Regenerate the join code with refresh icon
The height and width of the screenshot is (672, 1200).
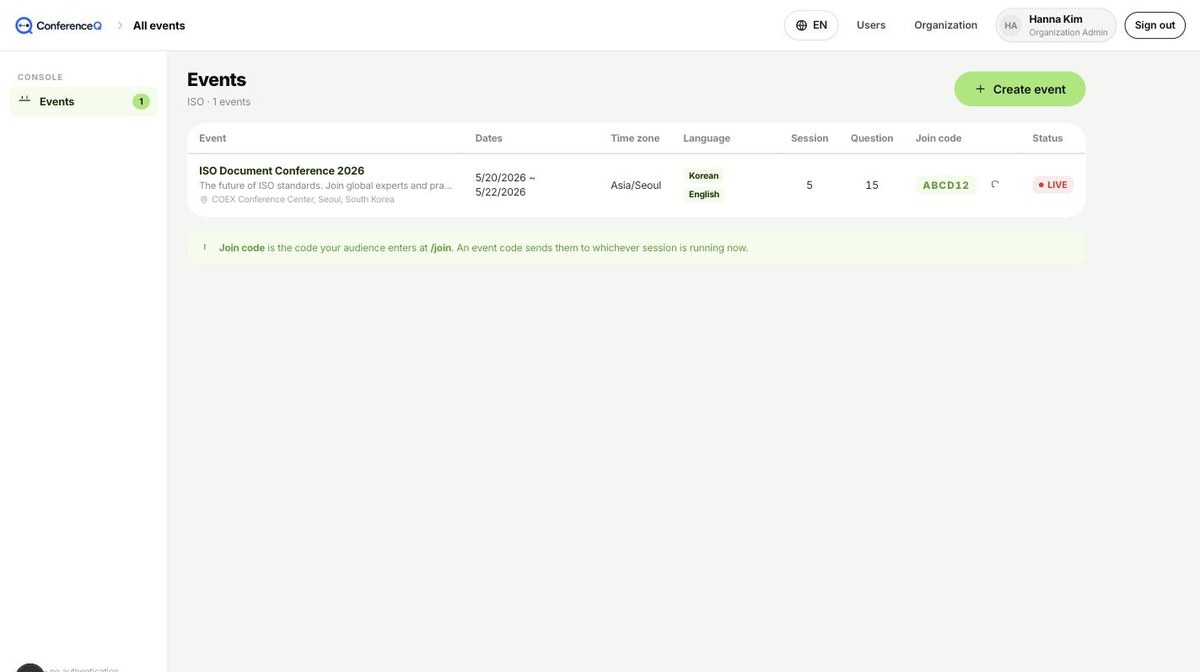pos(995,184)
